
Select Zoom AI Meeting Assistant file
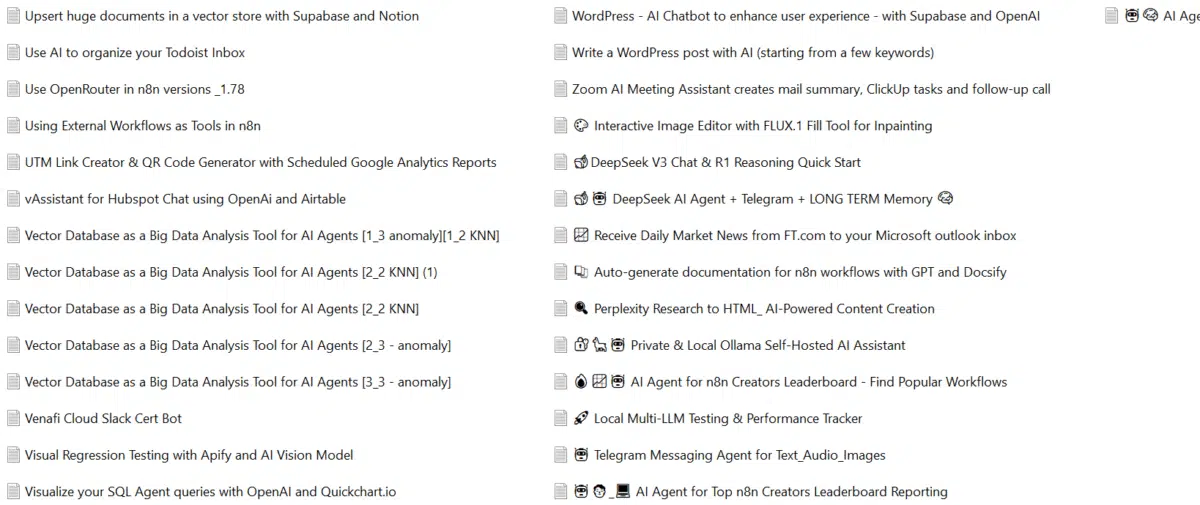[810, 89]
